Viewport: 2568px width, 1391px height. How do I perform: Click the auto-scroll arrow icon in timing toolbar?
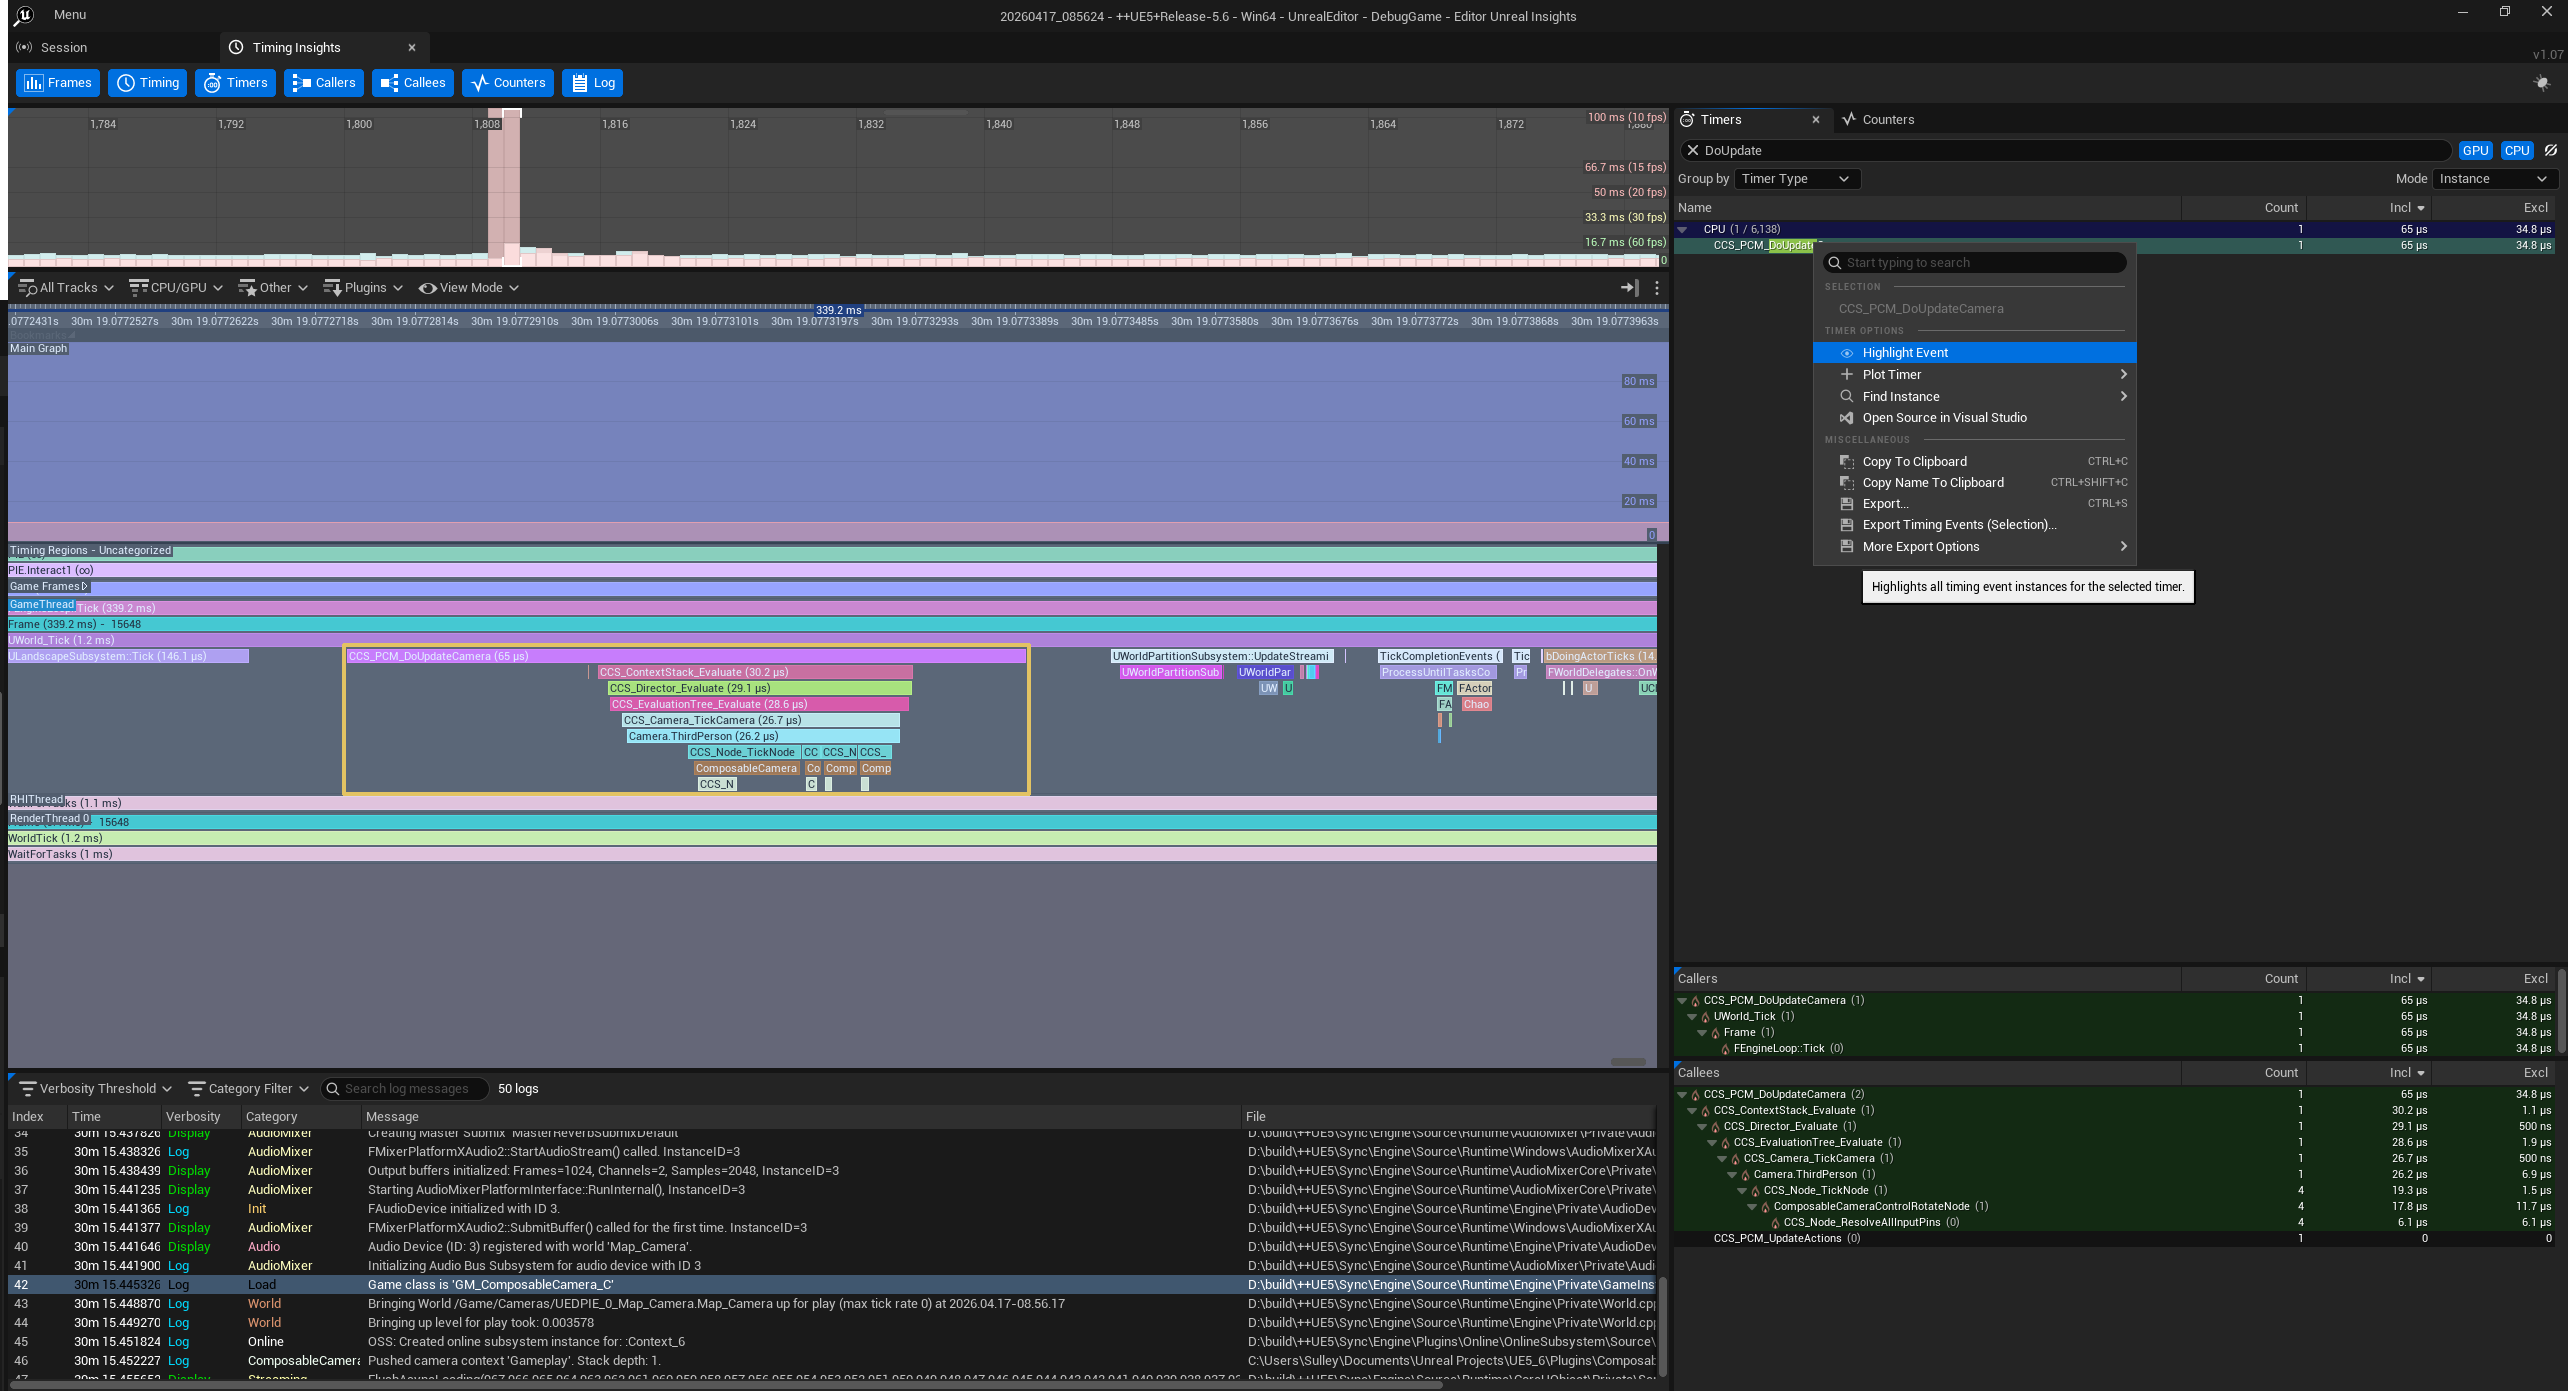tap(1629, 288)
